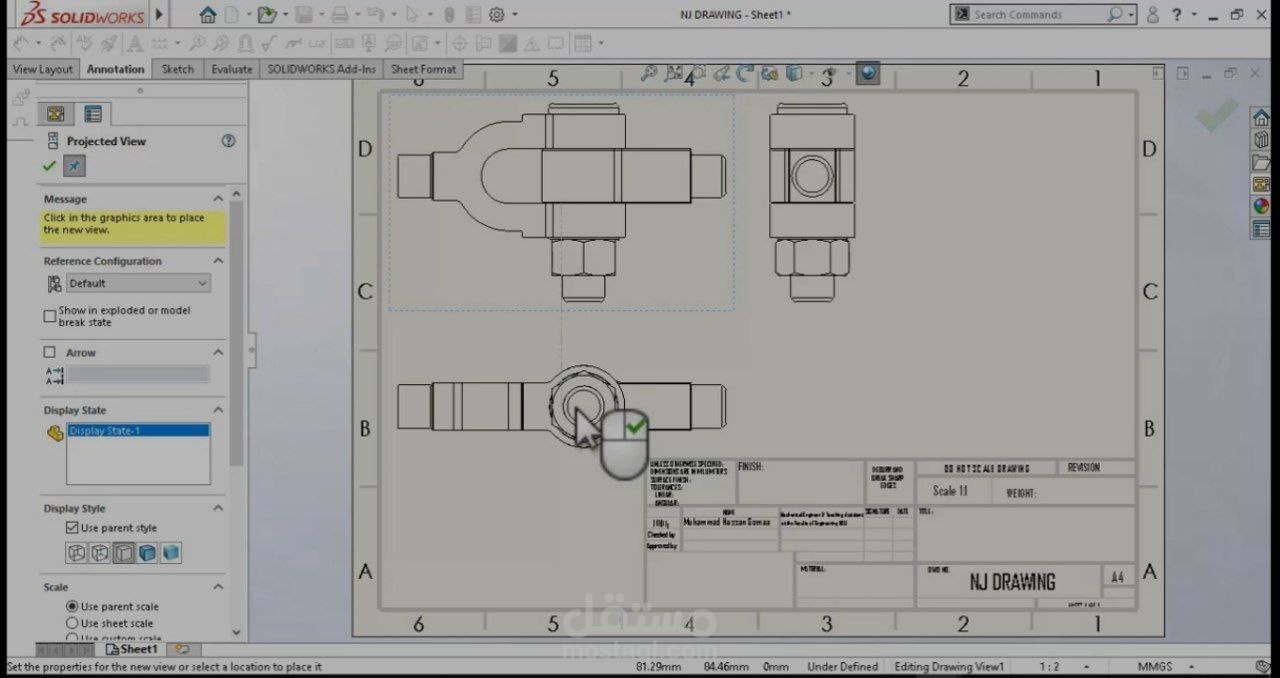This screenshot has height=678, width=1280.
Task: Enable Show in exploded or model break state
Action: click(49, 316)
